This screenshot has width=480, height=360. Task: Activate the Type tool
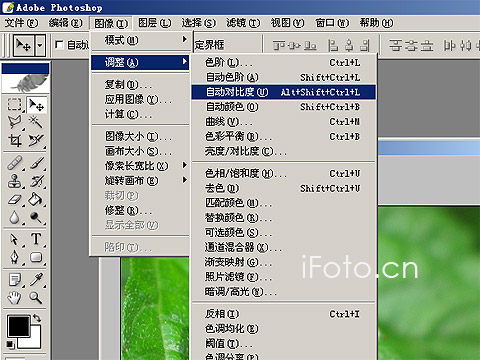tap(36, 239)
